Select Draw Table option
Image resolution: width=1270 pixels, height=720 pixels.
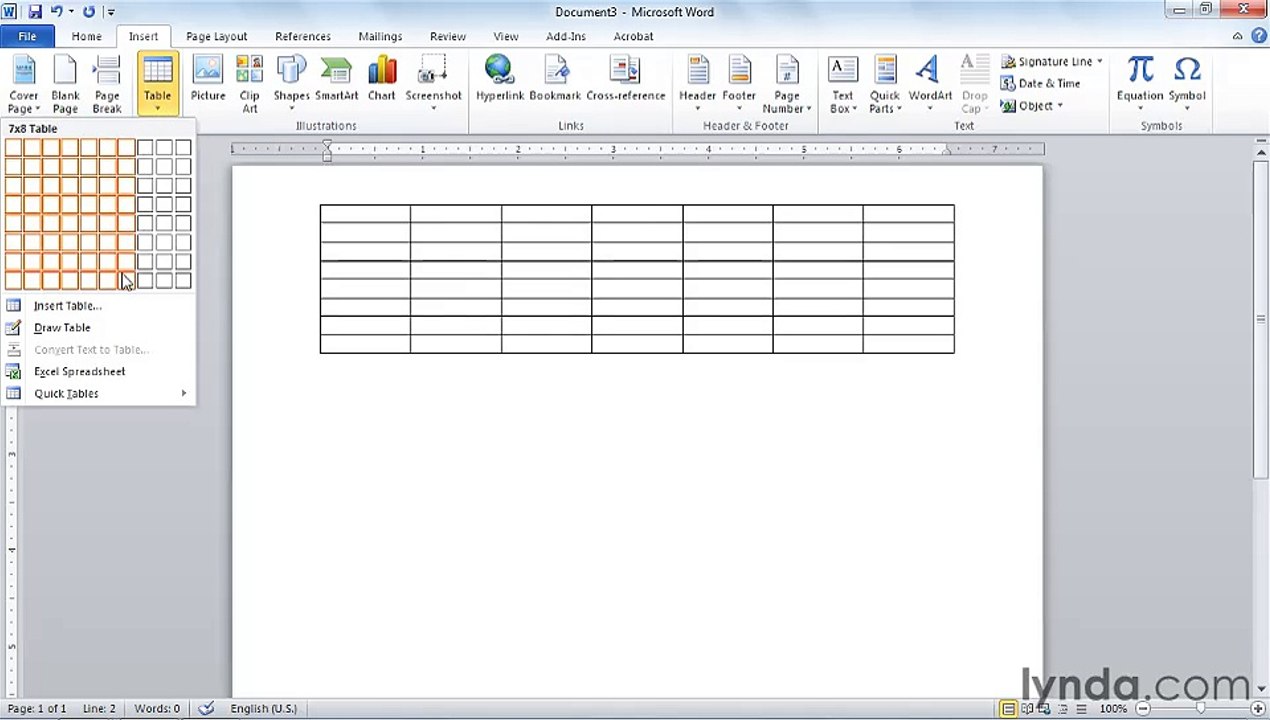pyautogui.click(x=98, y=328)
